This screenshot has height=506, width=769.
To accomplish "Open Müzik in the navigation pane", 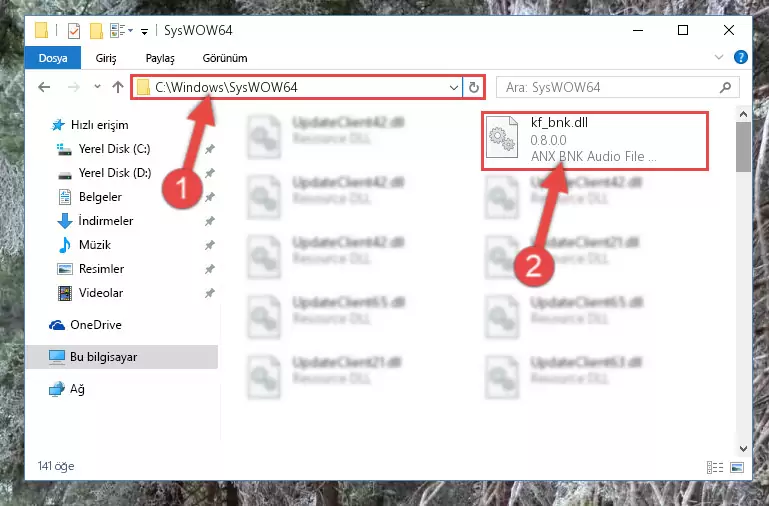I will (95, 245).
